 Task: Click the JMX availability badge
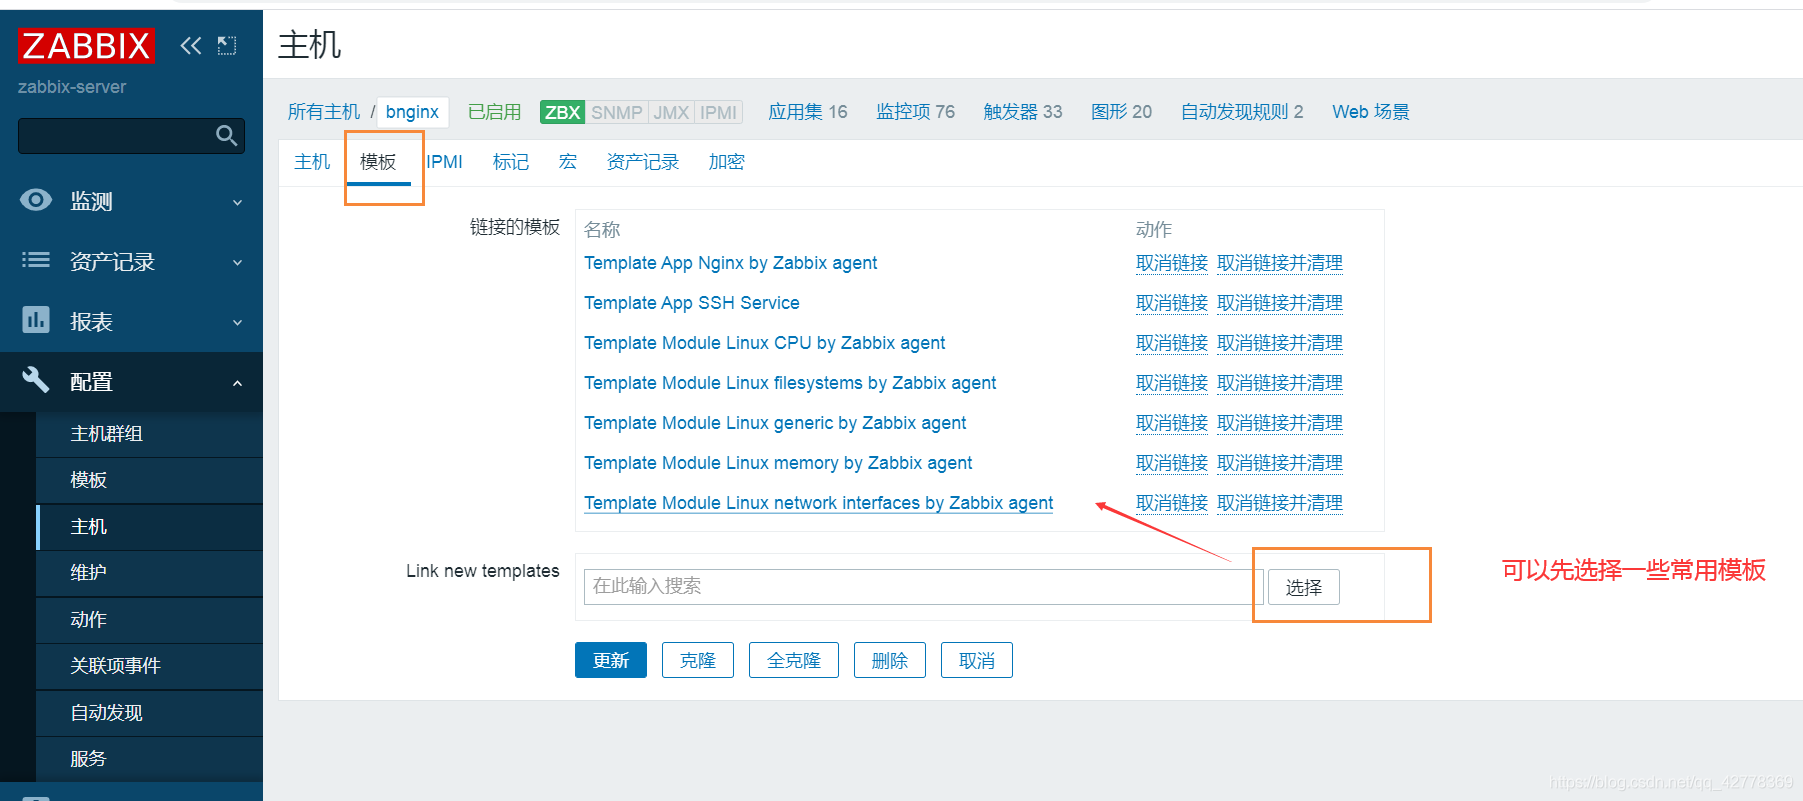coord(671,112)
